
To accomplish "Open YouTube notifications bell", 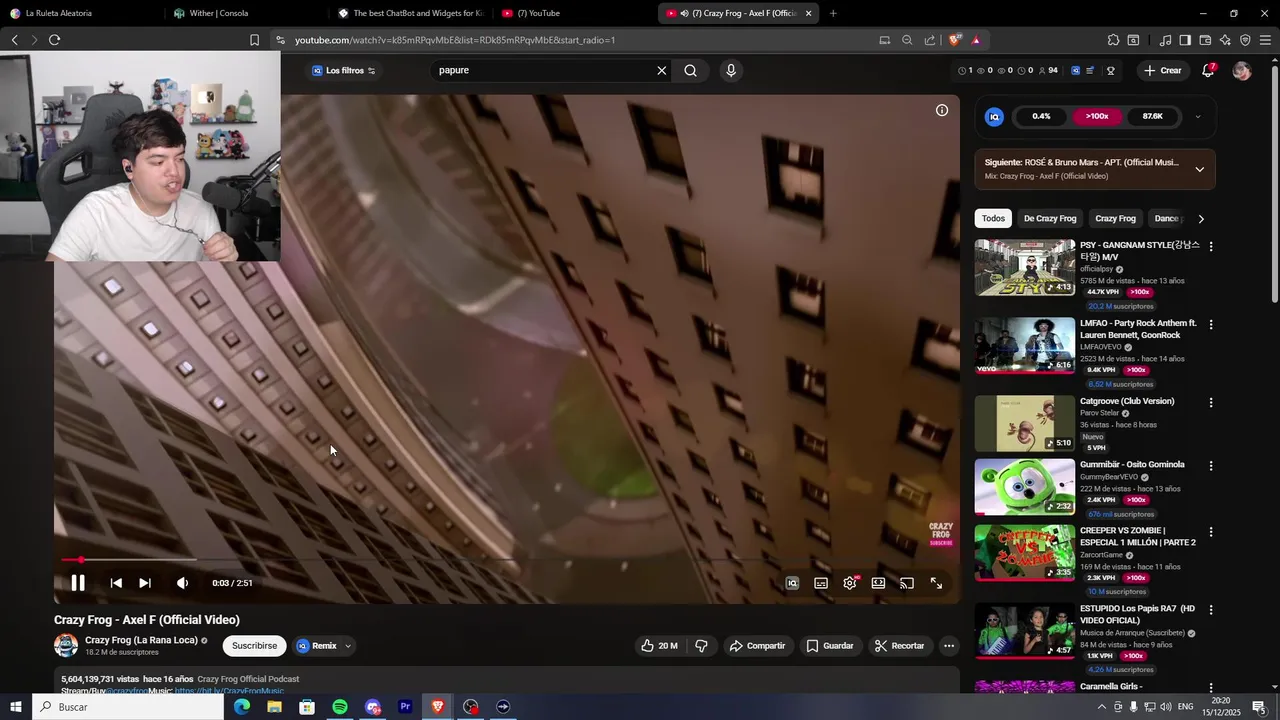I will [x=1208, y=71].
